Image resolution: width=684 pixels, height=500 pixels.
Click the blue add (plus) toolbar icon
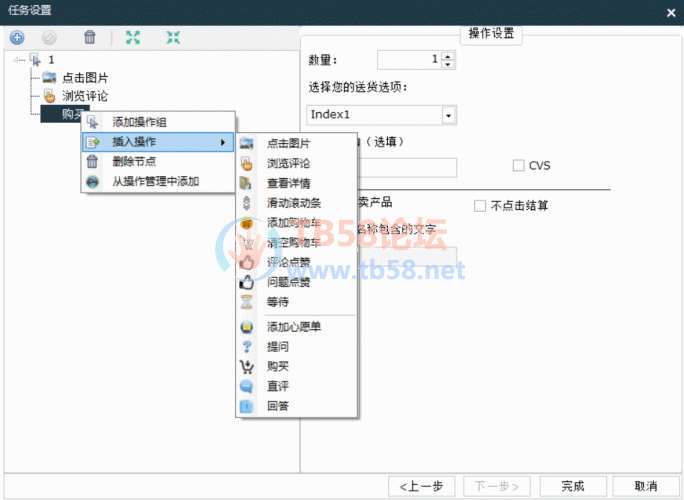(17, 38)
